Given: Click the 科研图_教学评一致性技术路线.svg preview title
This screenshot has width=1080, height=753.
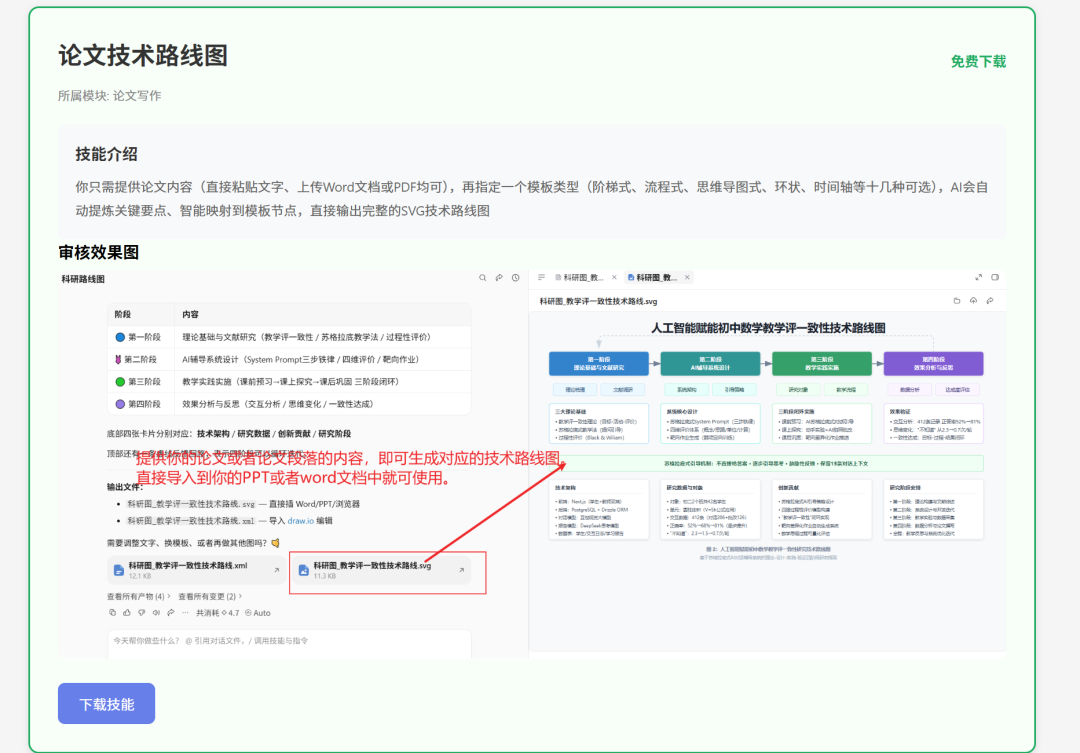Looking at the screenshot, I should [x=598, y=301].
